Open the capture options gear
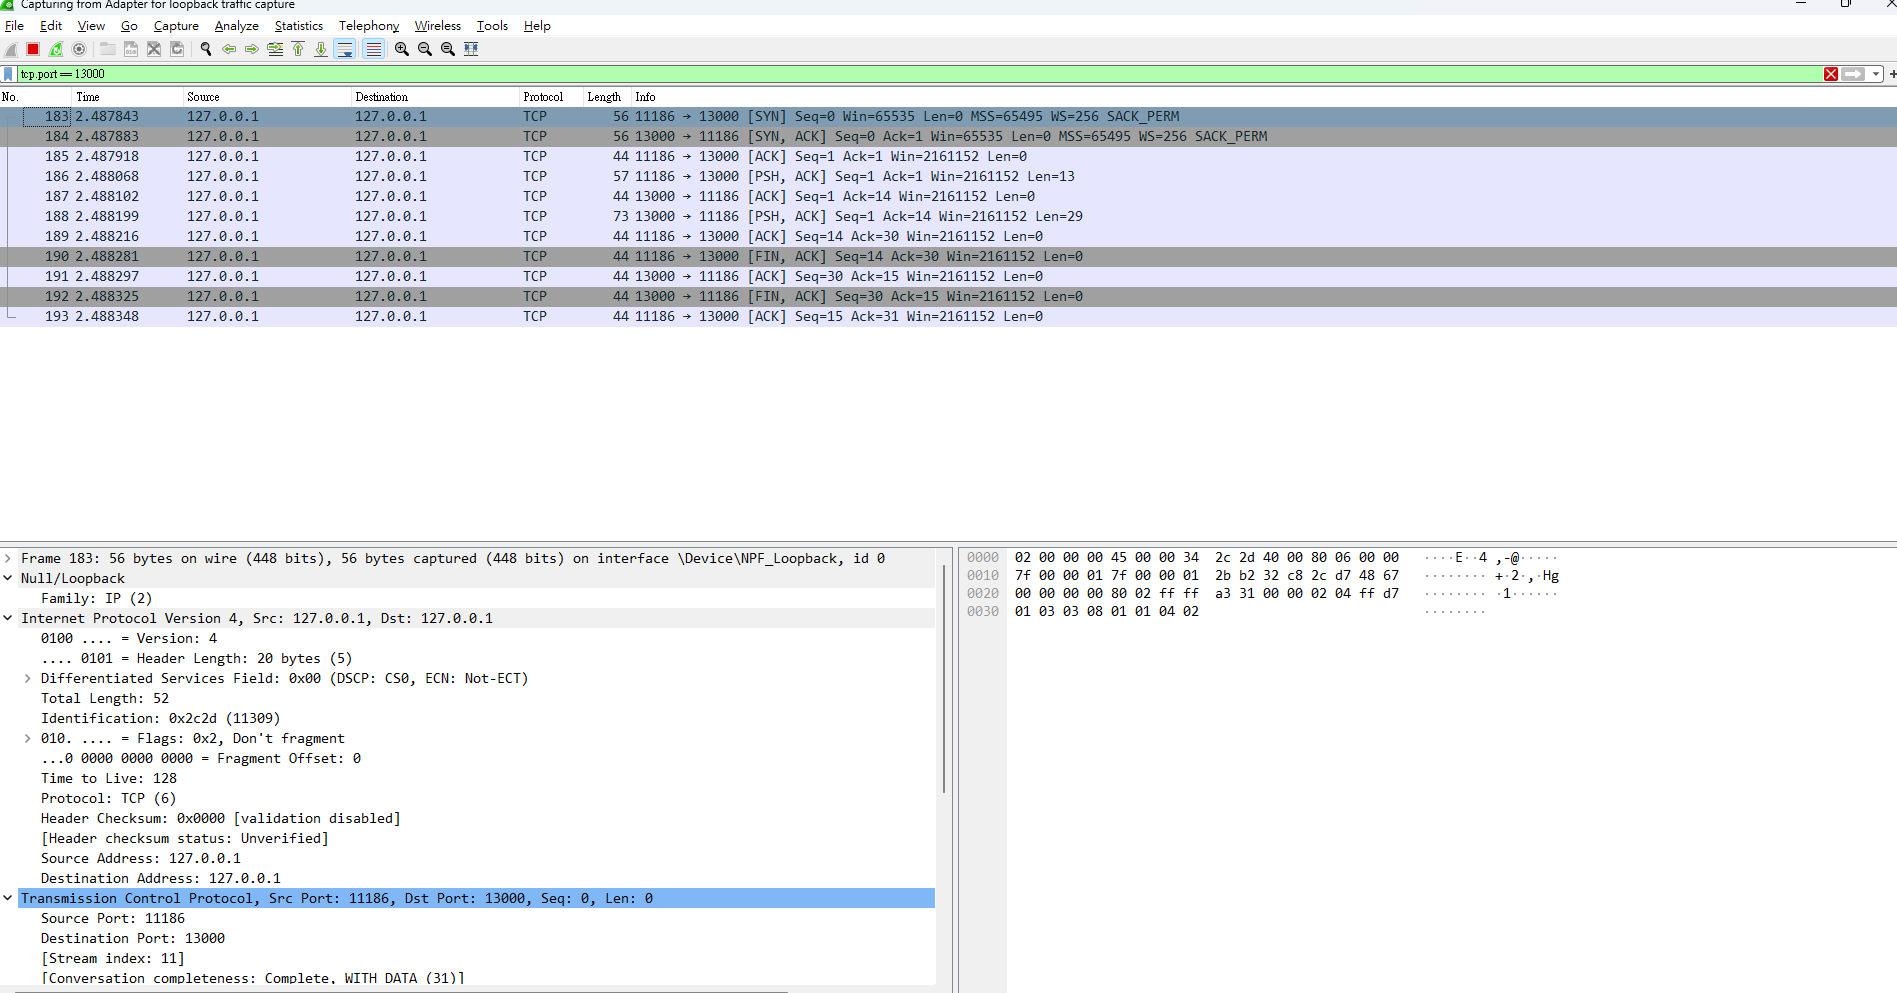This screenshot has height=993, width=1897. click(x=79, y=49)
